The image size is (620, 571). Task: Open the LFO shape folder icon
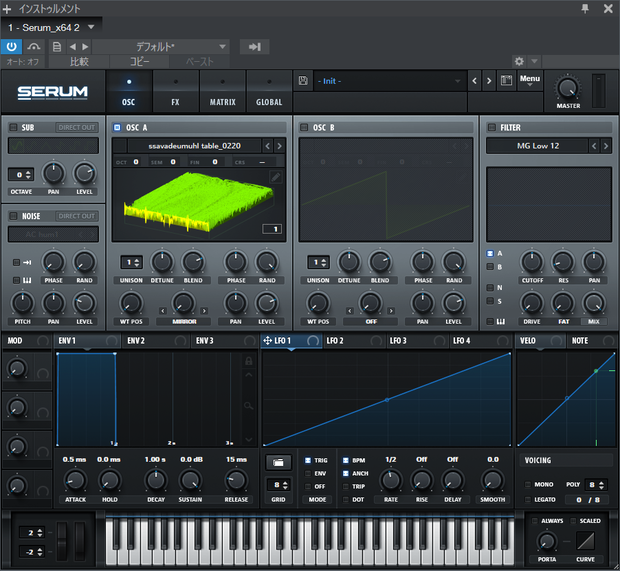click(278, 462)
